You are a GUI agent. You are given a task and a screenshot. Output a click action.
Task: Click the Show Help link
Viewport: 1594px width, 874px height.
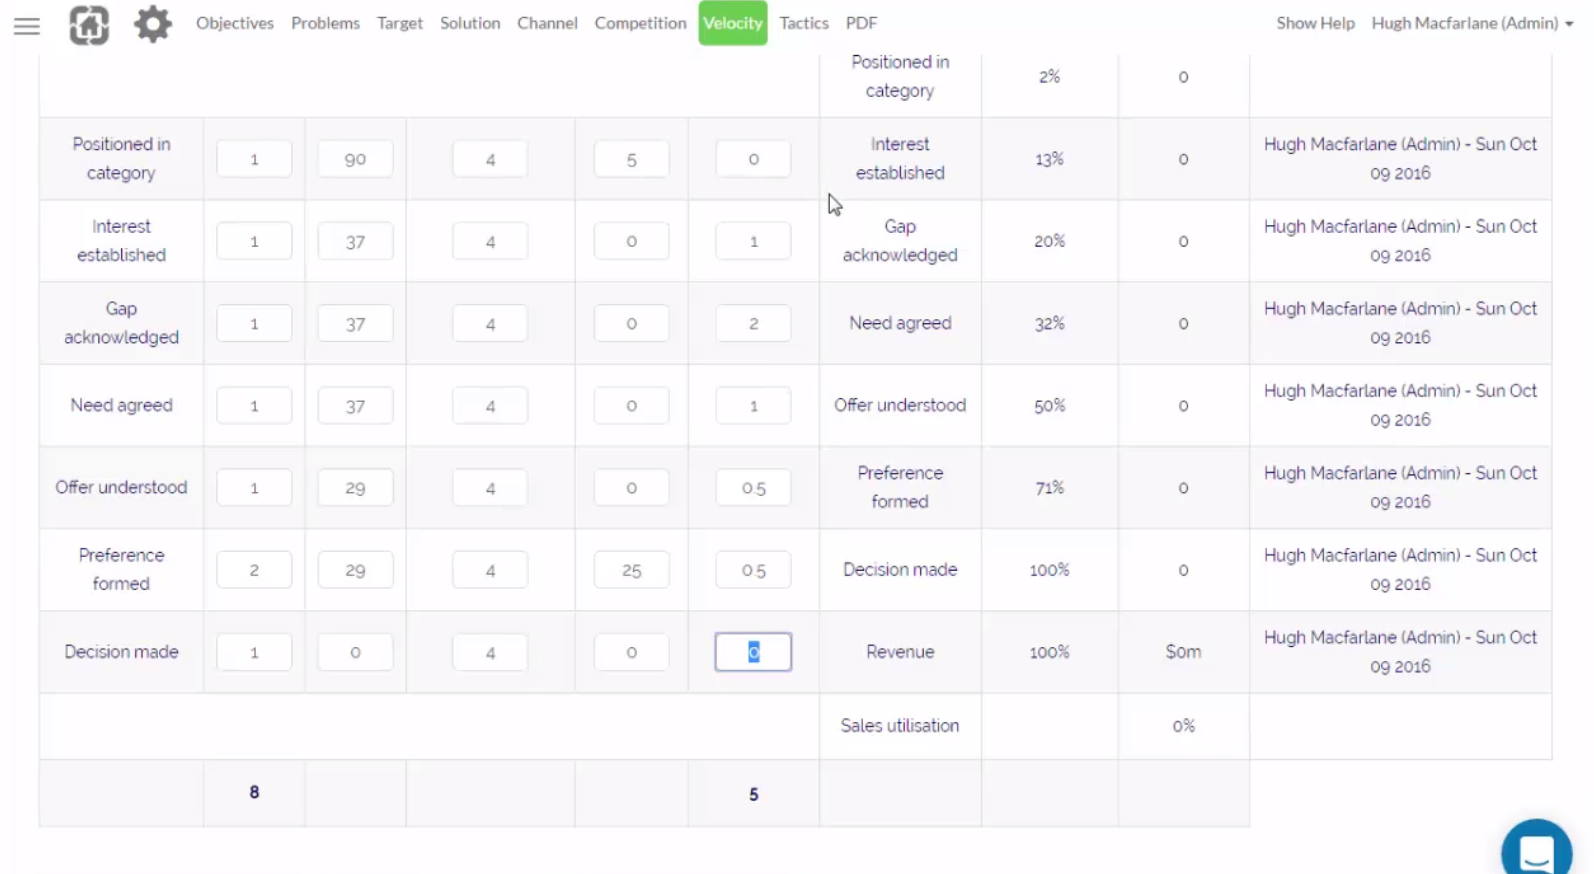click(x=1315, y=23)
